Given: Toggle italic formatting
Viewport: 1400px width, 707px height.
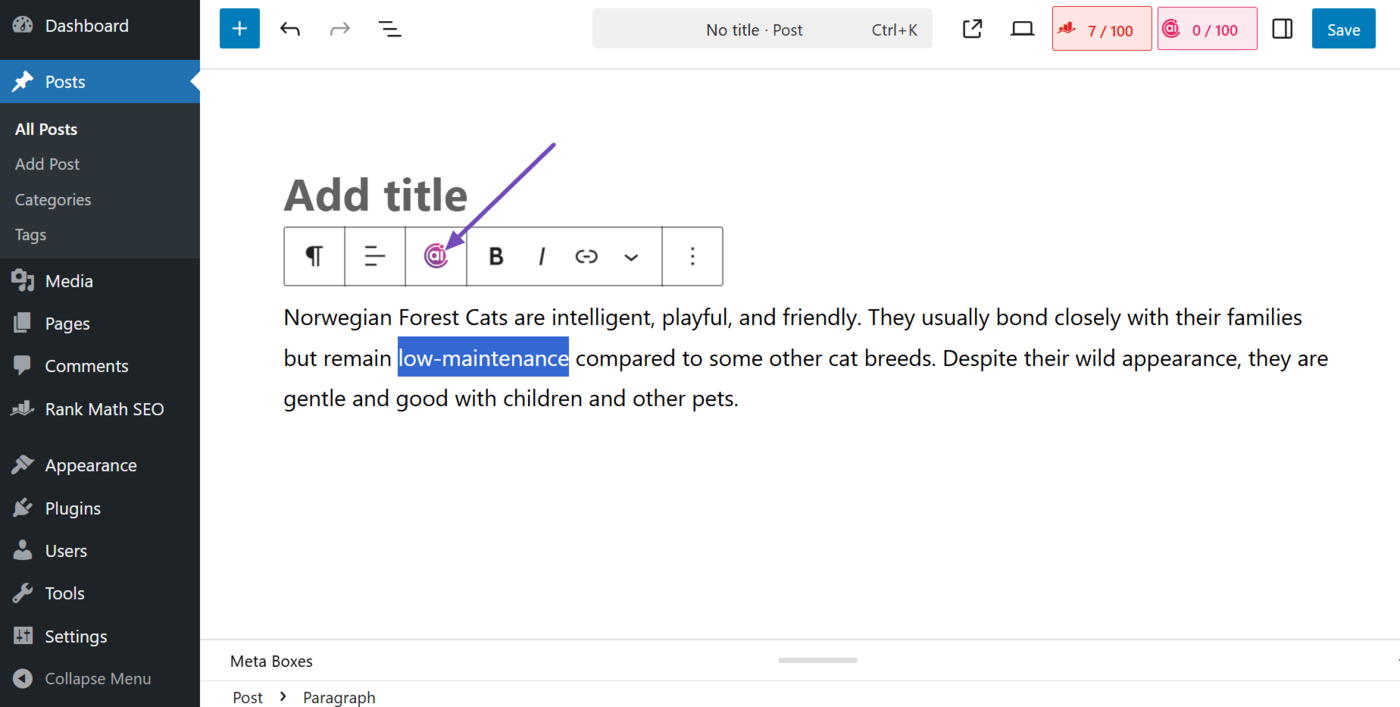Looking at the screenshot, I should click(x=541, y=256).
